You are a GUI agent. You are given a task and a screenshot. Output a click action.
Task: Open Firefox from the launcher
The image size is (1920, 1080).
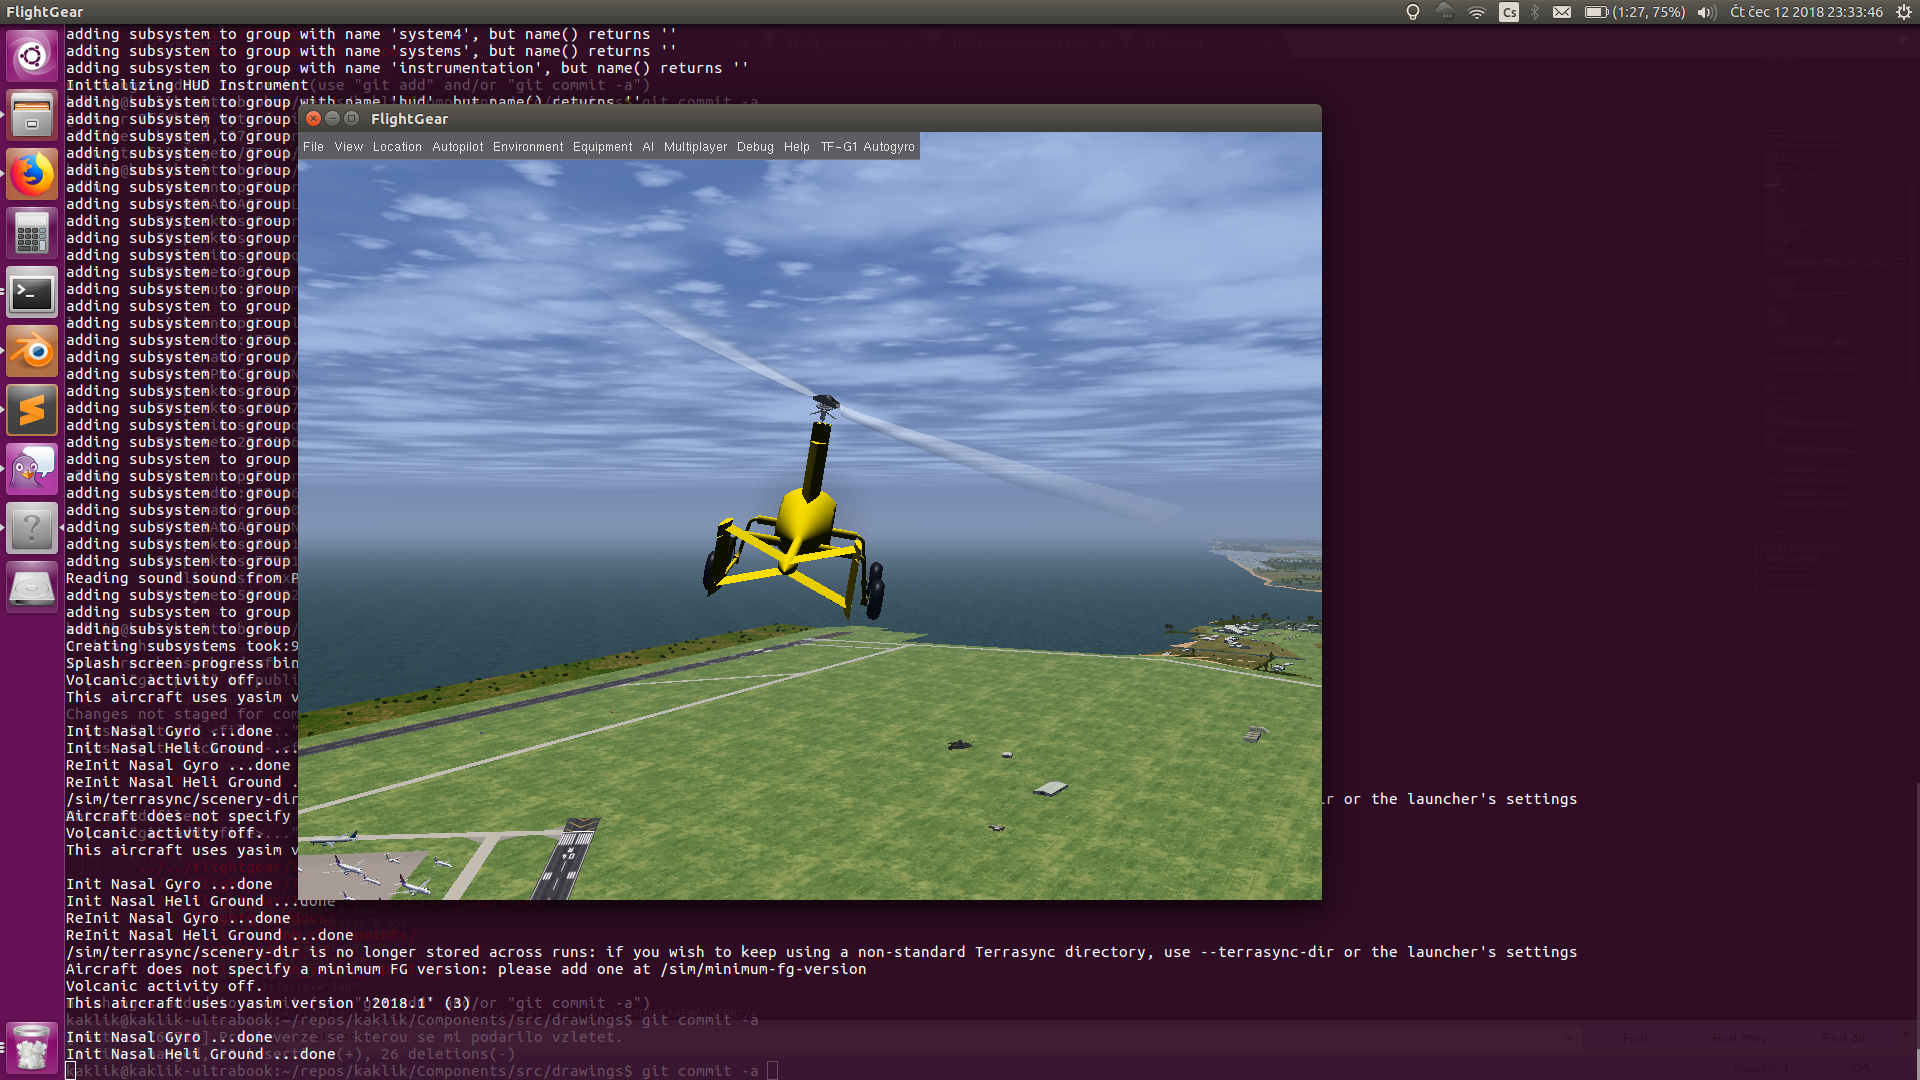[32, 175]
